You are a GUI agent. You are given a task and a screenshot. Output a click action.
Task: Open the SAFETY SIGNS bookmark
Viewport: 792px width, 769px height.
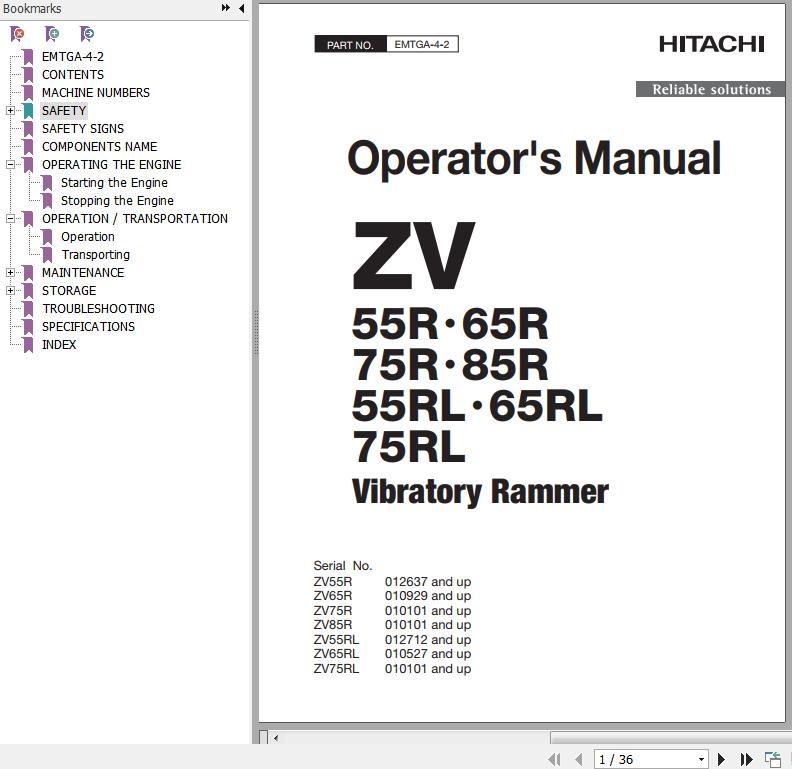point(83,129)
